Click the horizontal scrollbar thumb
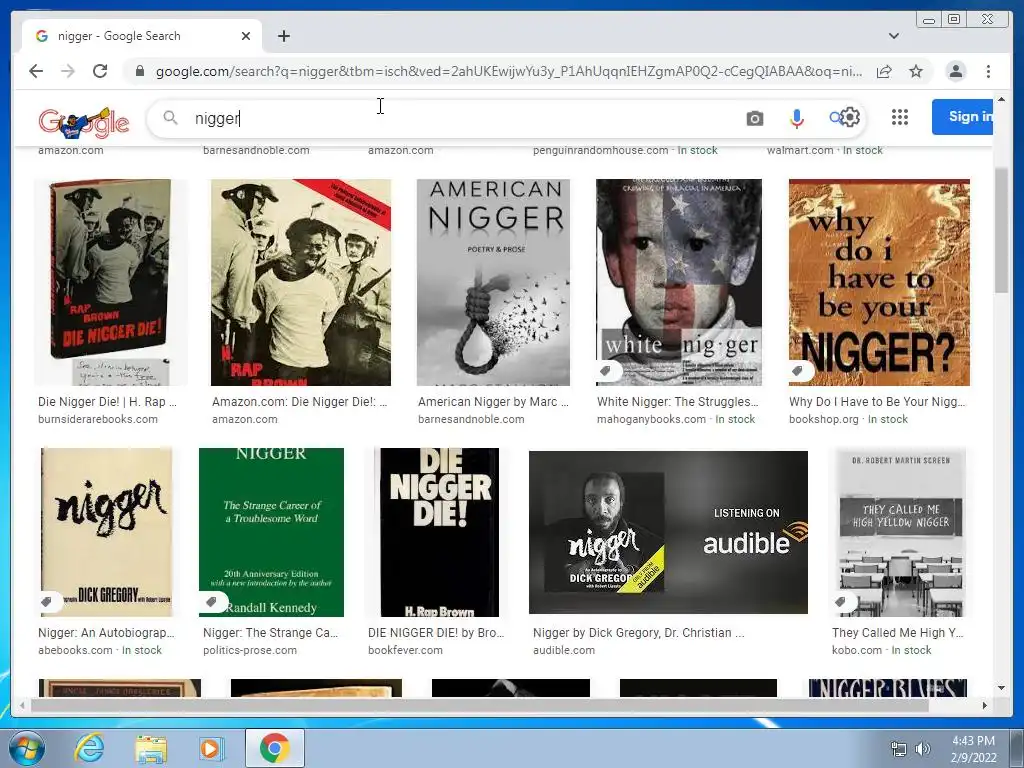Image resolution: width=1024 pixels, height=768 pixels. pyautogui.click(x=480, y=705)
